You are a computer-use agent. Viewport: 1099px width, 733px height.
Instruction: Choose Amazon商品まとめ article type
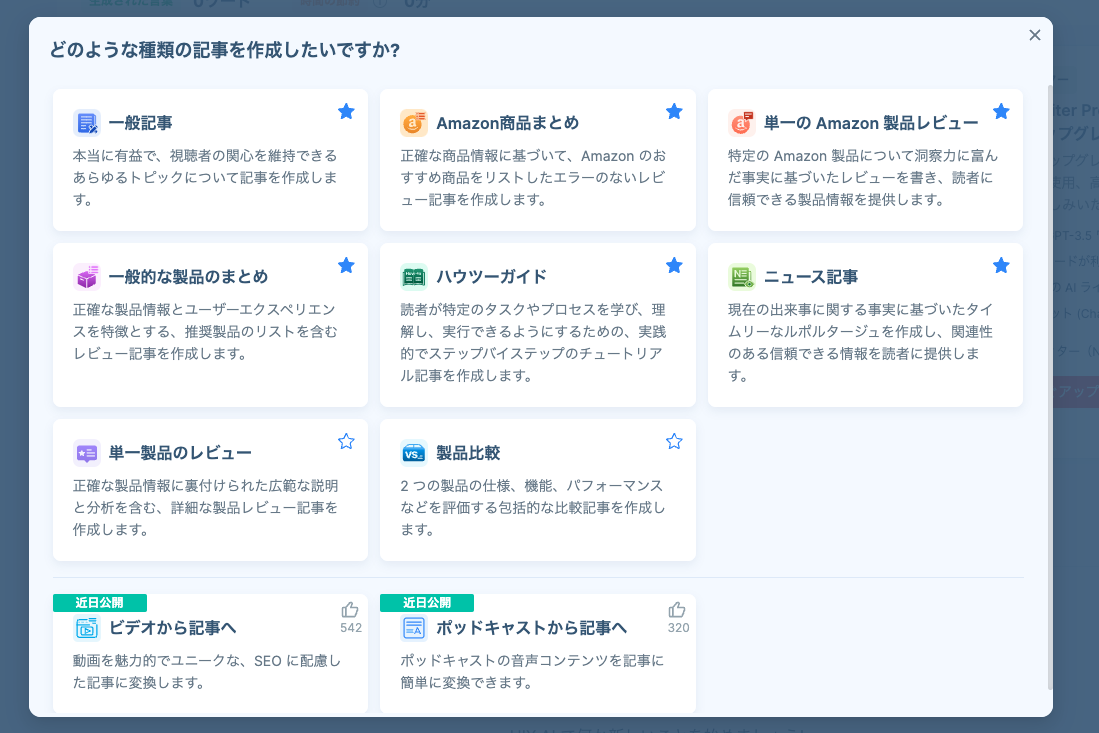click(x=507, y=123)
